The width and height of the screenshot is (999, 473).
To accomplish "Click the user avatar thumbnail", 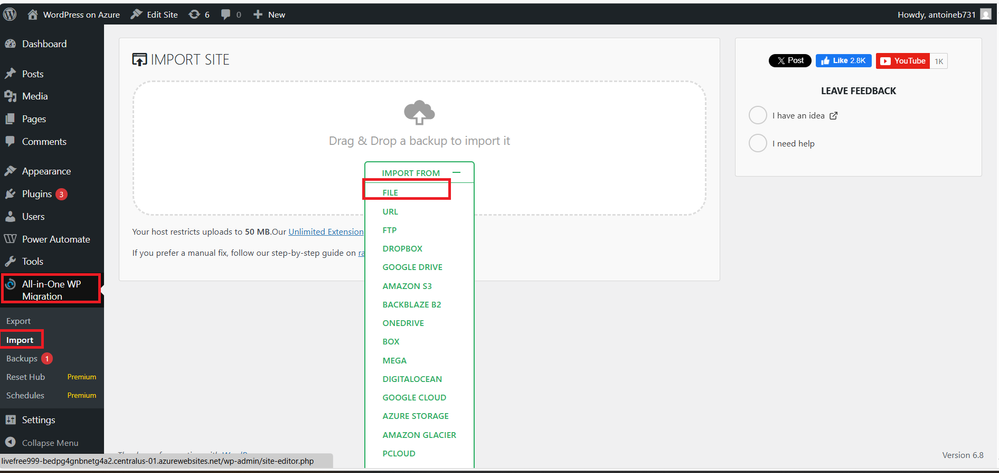I will [986, 15].
